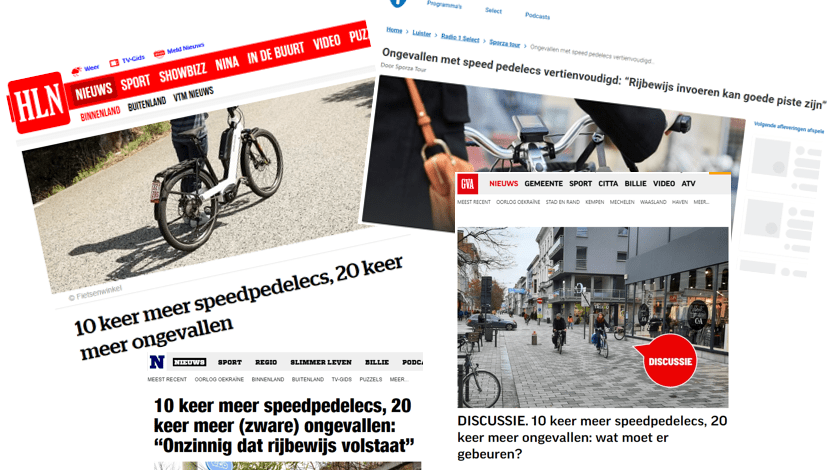Click the Nieuwsblad N logo
The height and width of the screenshot is (470, 830).
click(157, 362)
